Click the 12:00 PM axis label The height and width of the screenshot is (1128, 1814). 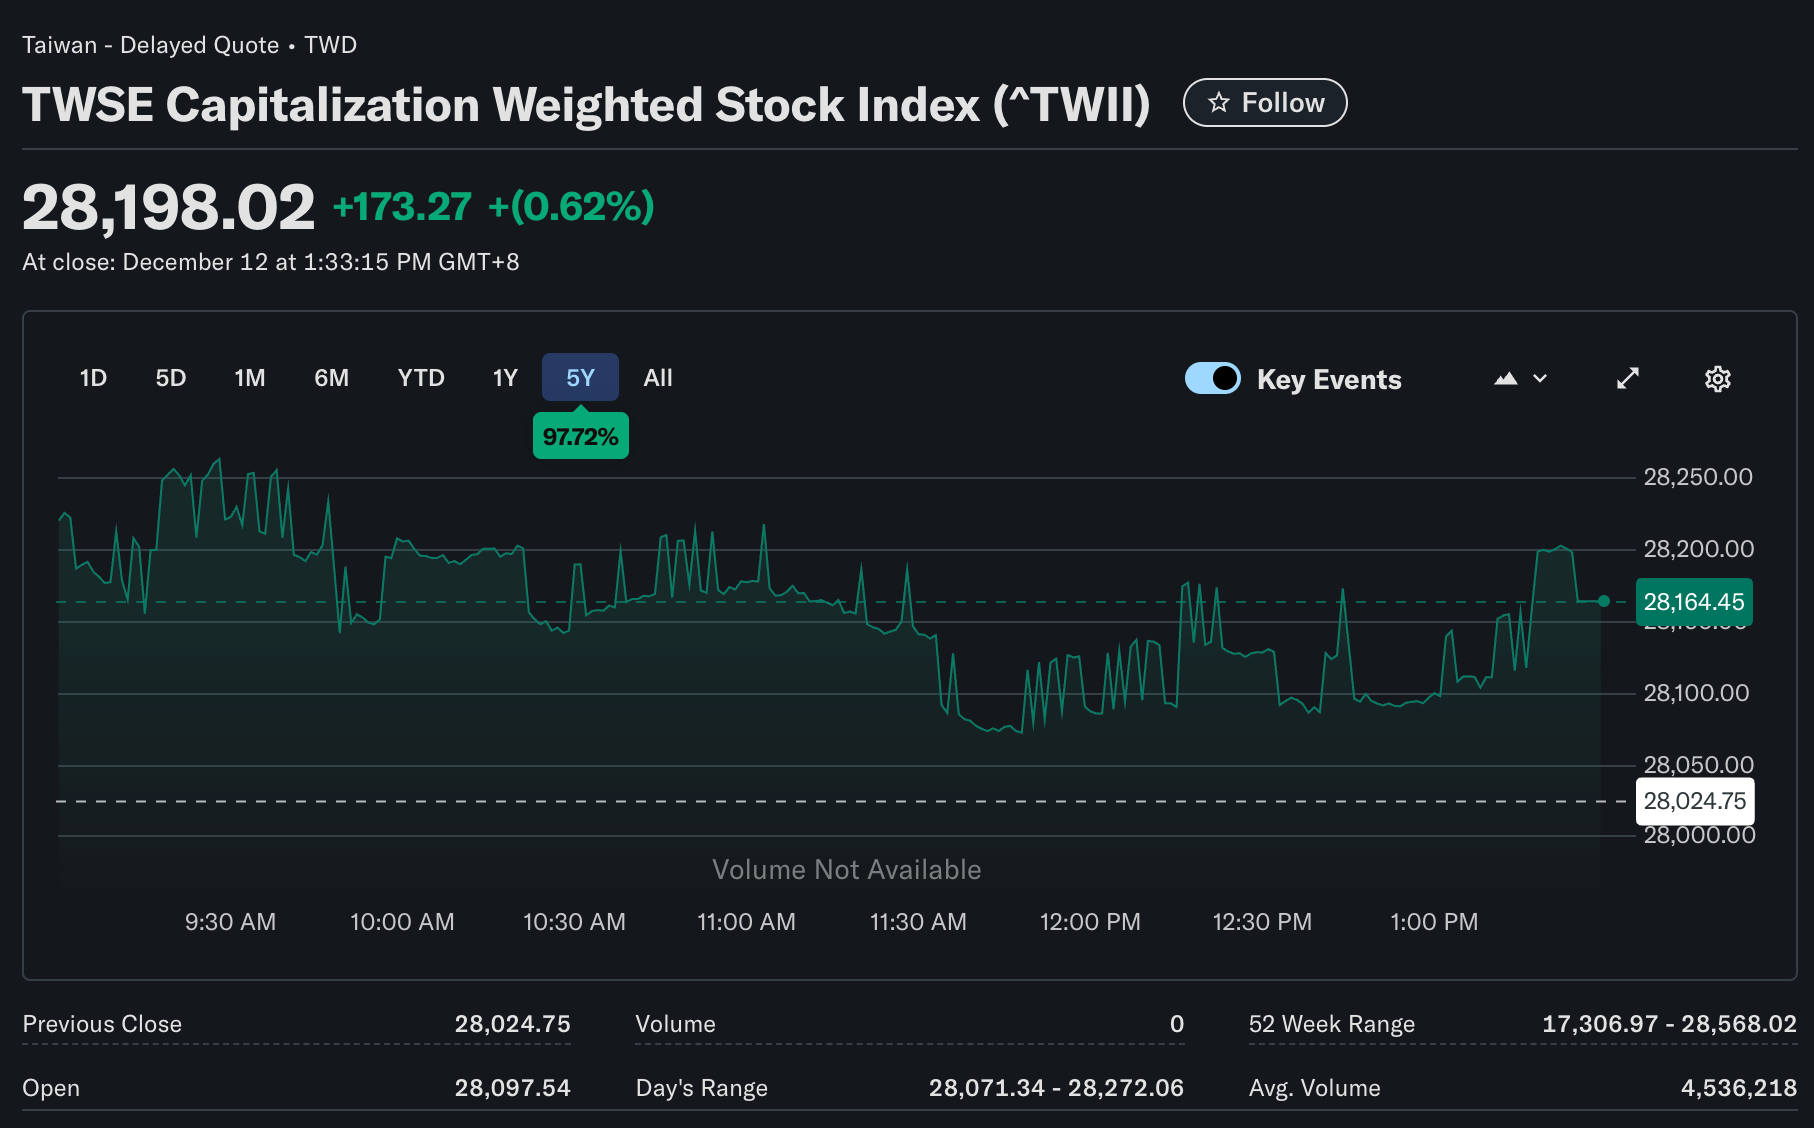(1090, 922)
